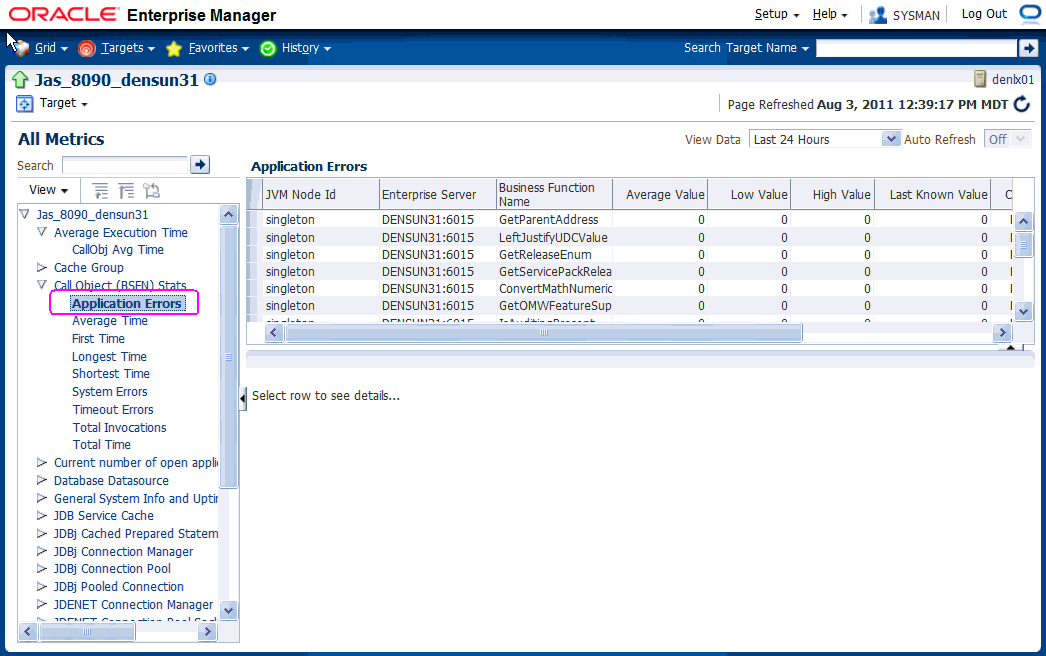
Task: Collapse the Call Object (BSFN) Stats node
Action: click(42, 285)
